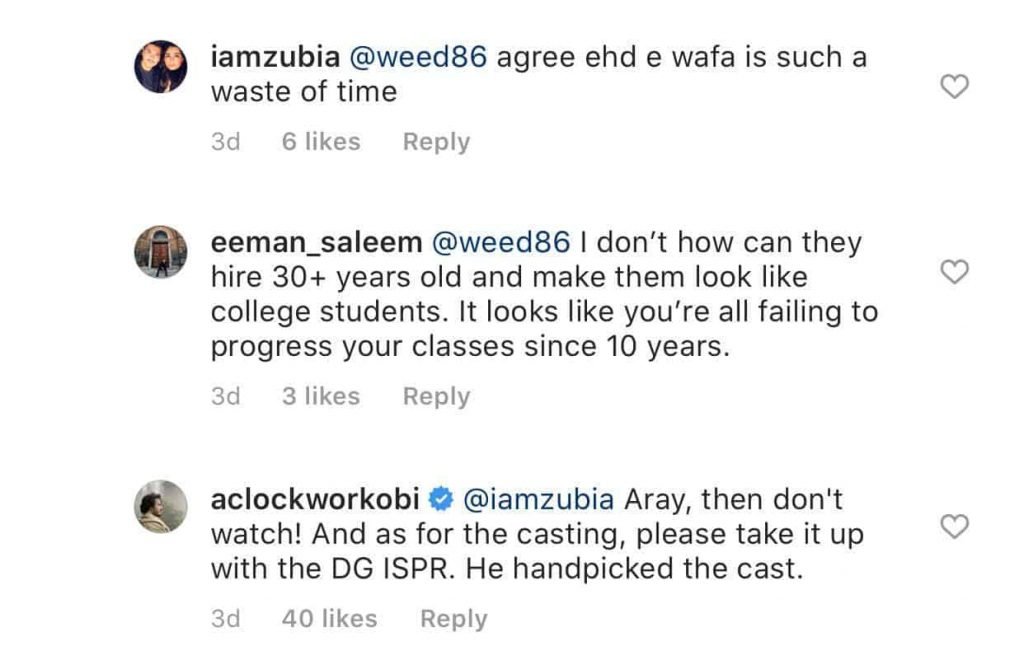Open the aclockworkobi username link
This screenshot has height=660, width=1024.
tap(317, 498)
